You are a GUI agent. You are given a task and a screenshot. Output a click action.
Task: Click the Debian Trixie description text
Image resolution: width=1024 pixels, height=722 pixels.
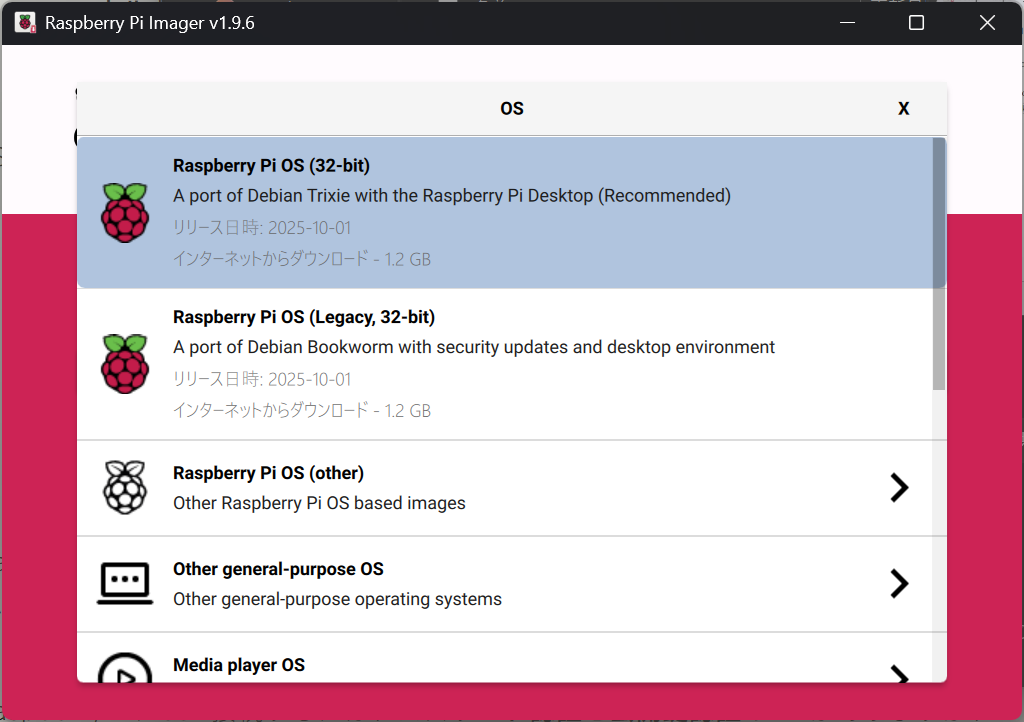point(451,196)
